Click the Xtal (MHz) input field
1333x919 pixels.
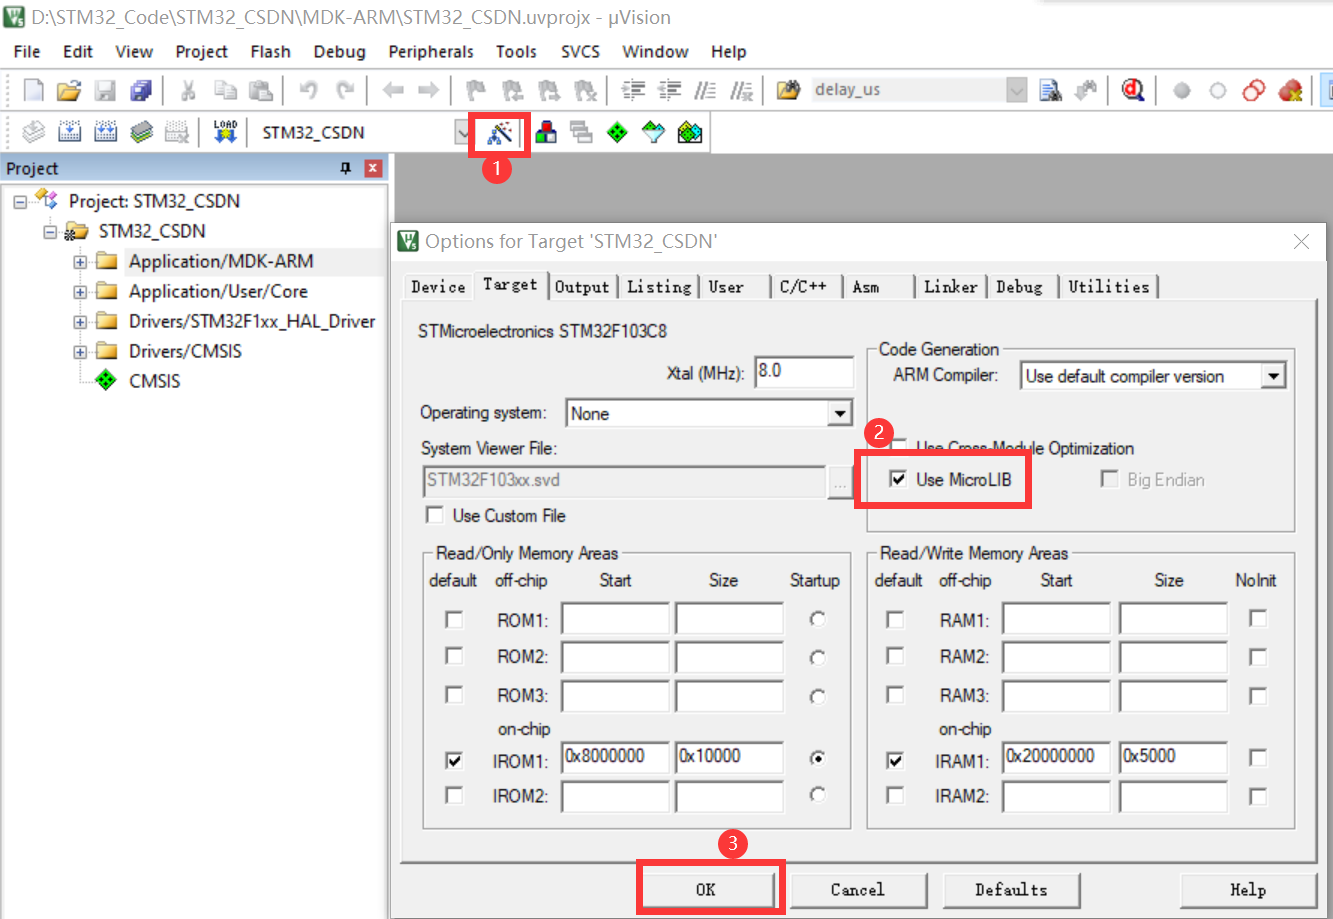click(x=804, y=372)
